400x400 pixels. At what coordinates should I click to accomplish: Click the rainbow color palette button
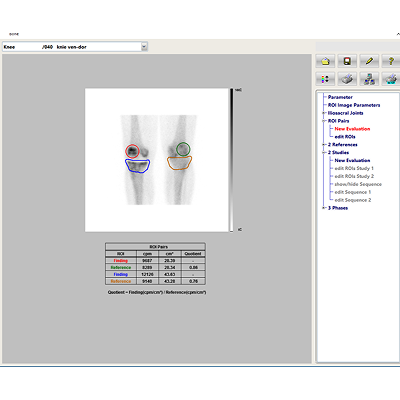tap(325, 79)
